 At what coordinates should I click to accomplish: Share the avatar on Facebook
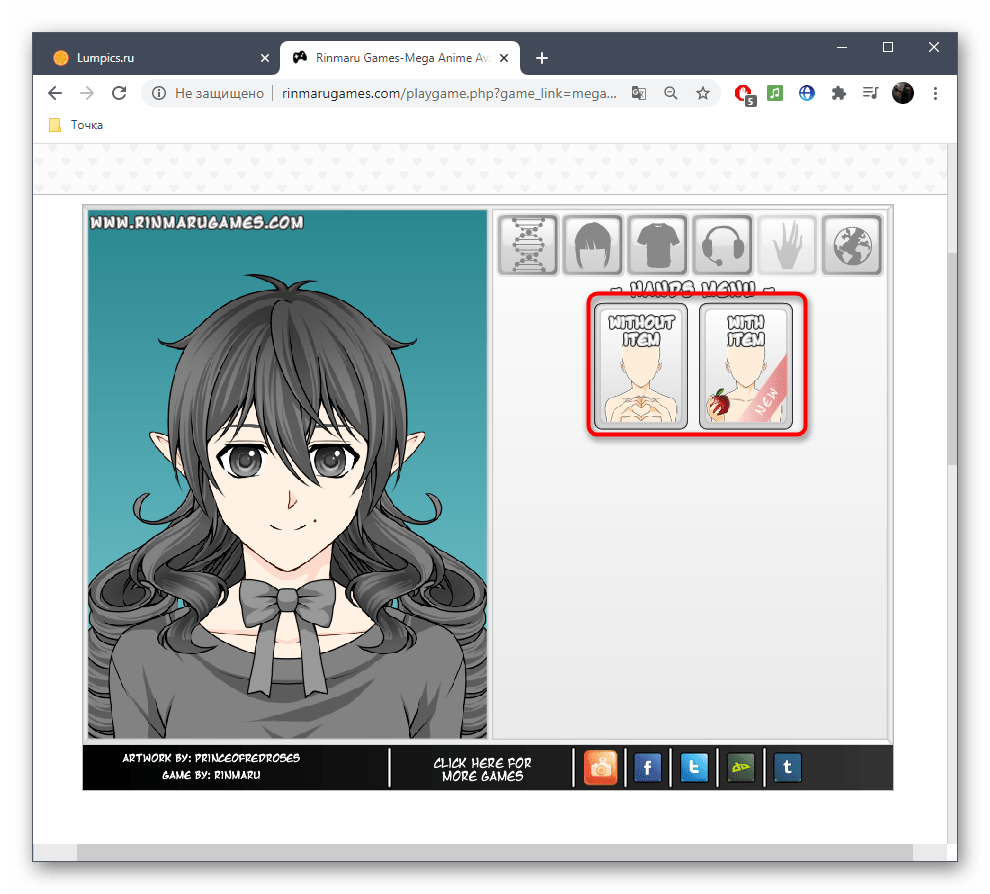(x=647, y=767)
